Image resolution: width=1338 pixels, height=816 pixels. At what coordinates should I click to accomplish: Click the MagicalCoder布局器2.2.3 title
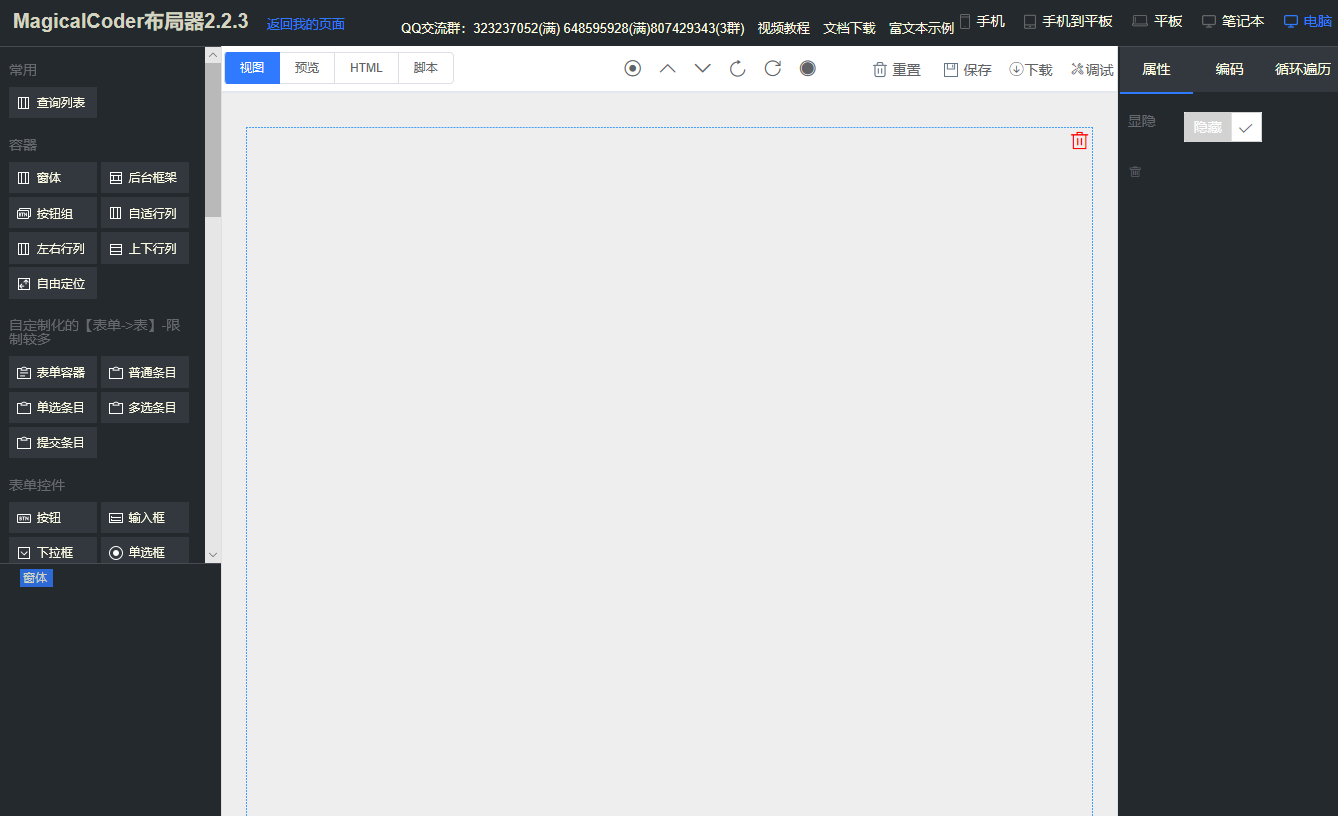pyautogui.click(x=130, y=21)
